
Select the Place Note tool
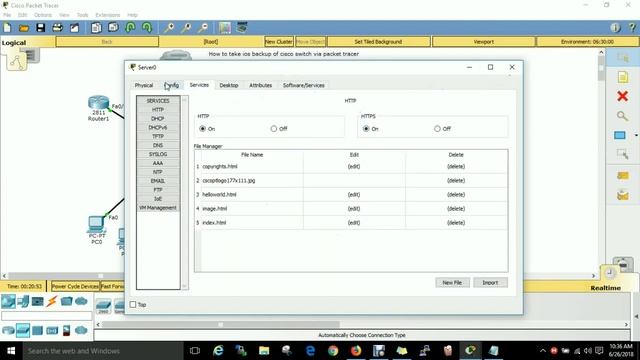click(622, 77)
